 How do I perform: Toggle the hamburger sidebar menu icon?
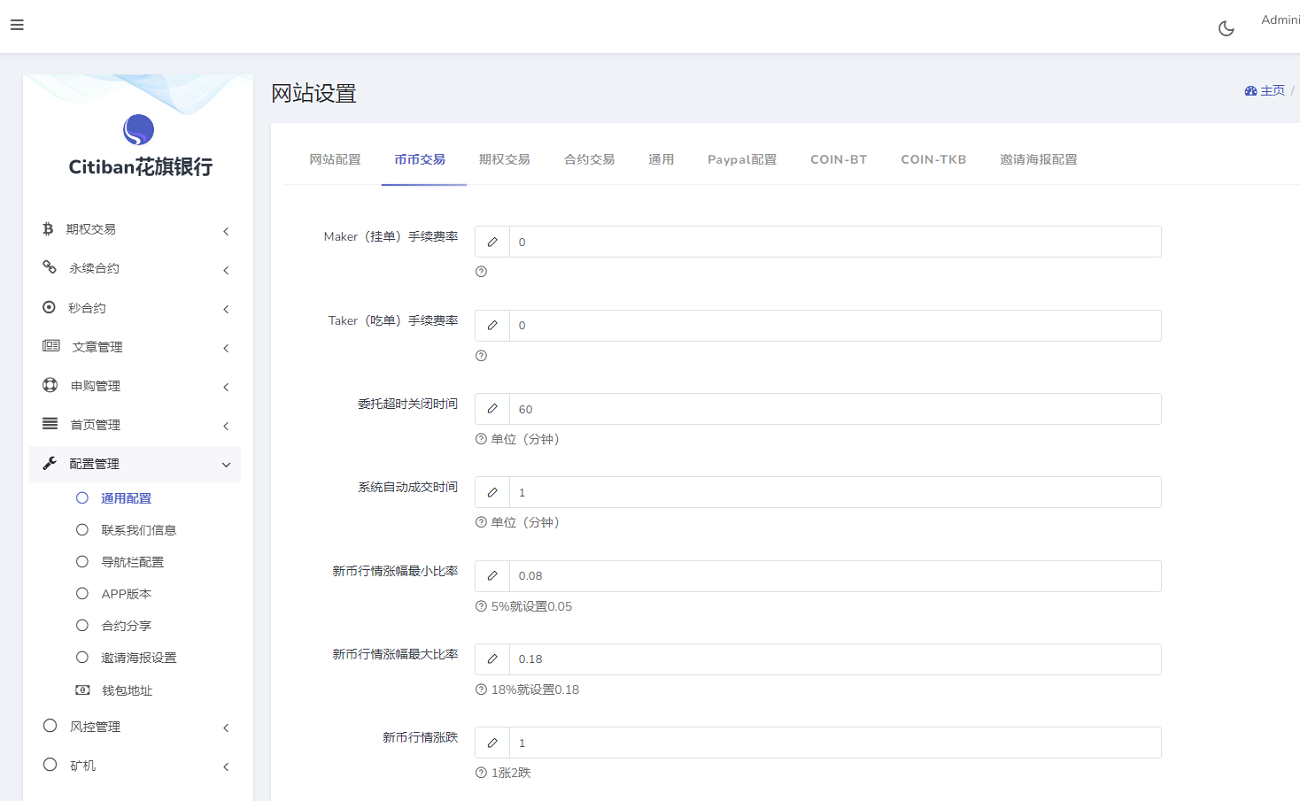tap(17, 25)
